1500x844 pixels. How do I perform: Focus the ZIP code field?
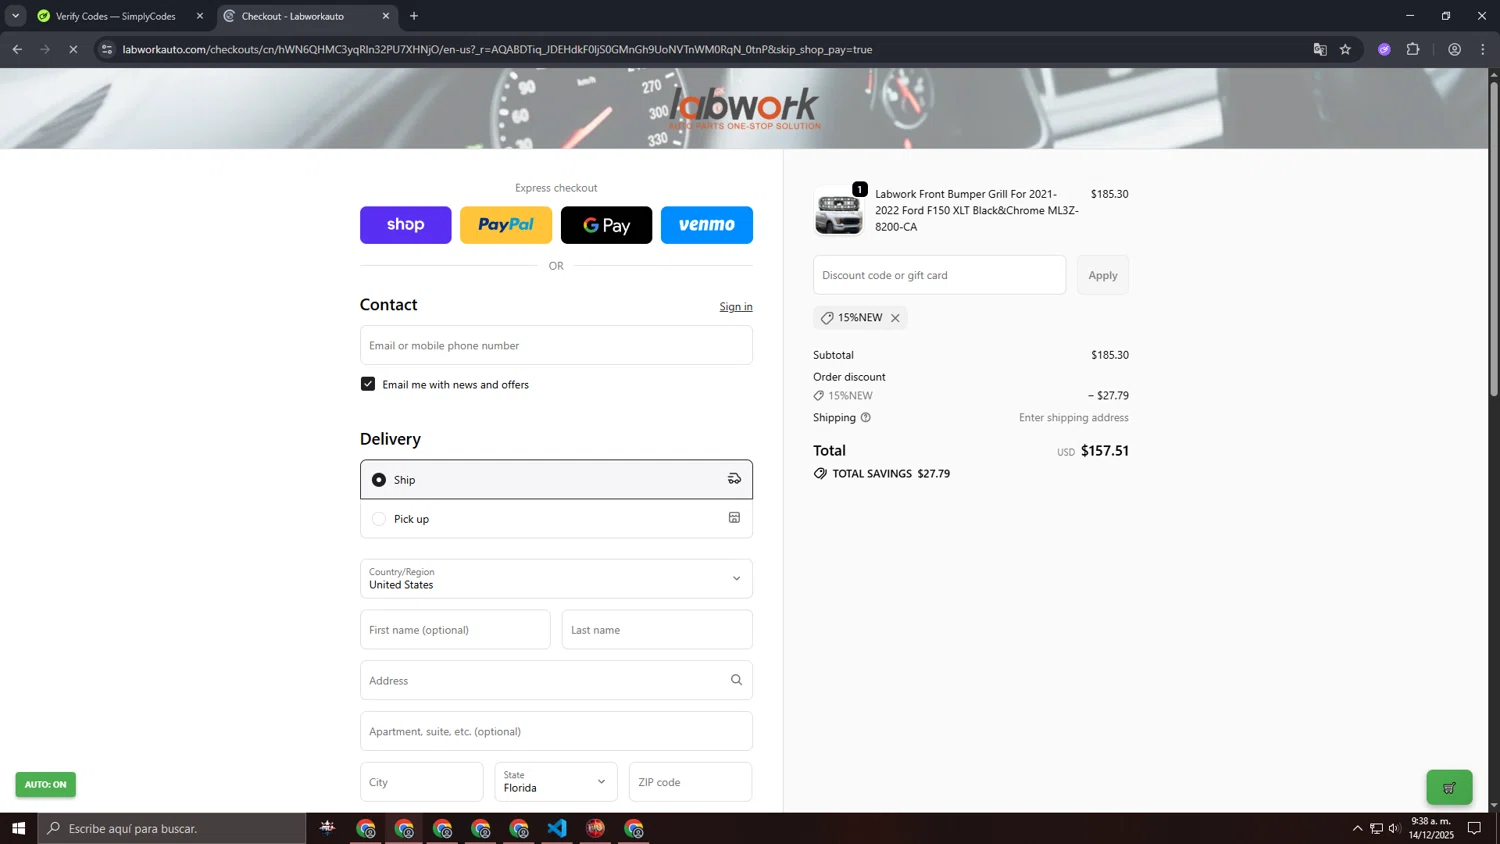pos(690,782)
